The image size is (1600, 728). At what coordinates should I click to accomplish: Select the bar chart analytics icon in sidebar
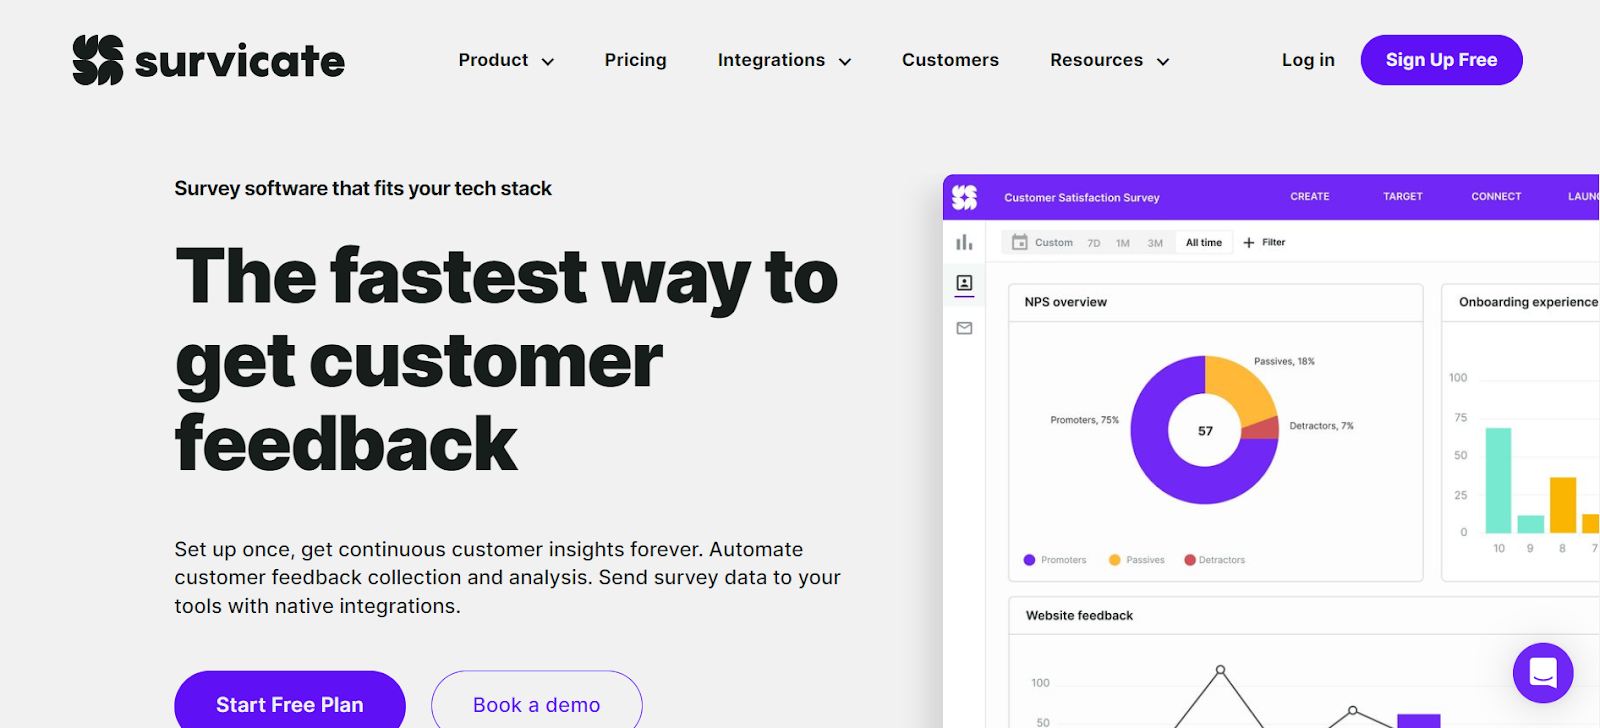pyautogui.click(x=964, y=241)
